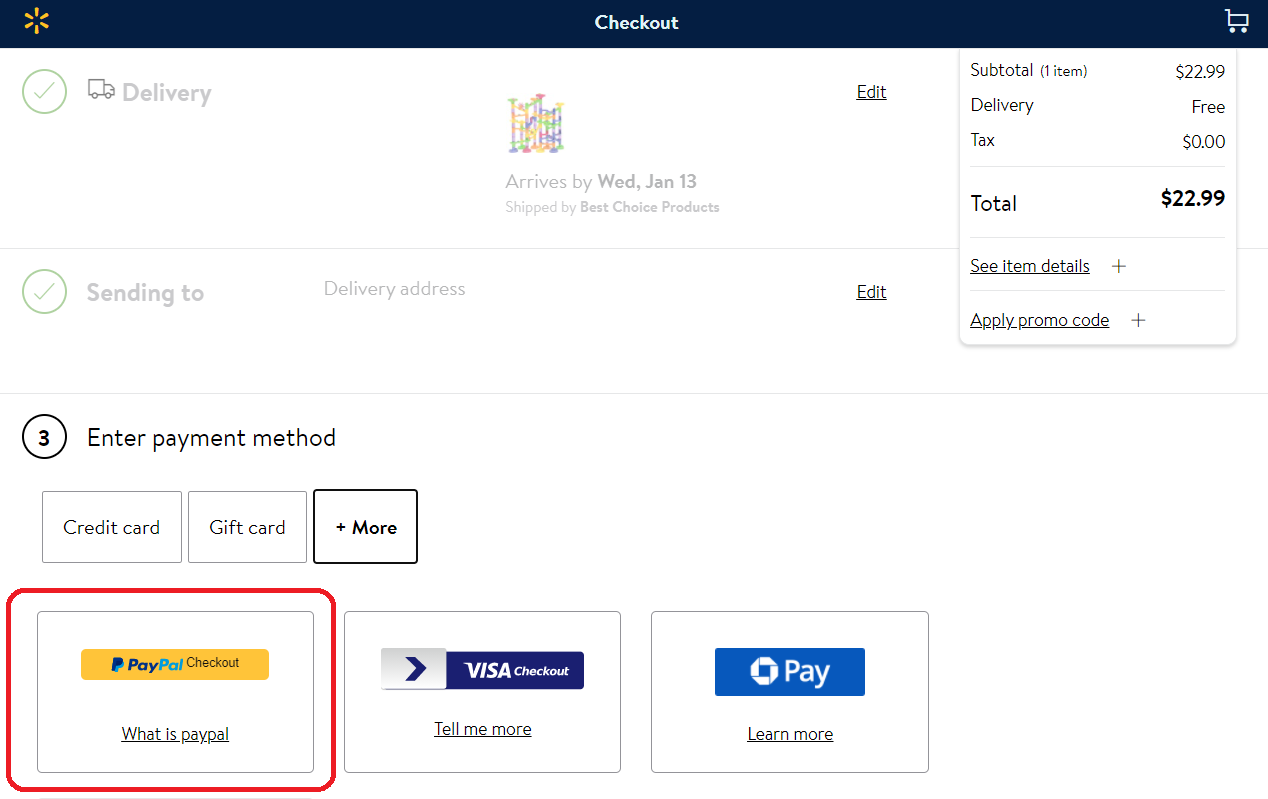Pay with the PayPal Checkout button

point(175,664)
